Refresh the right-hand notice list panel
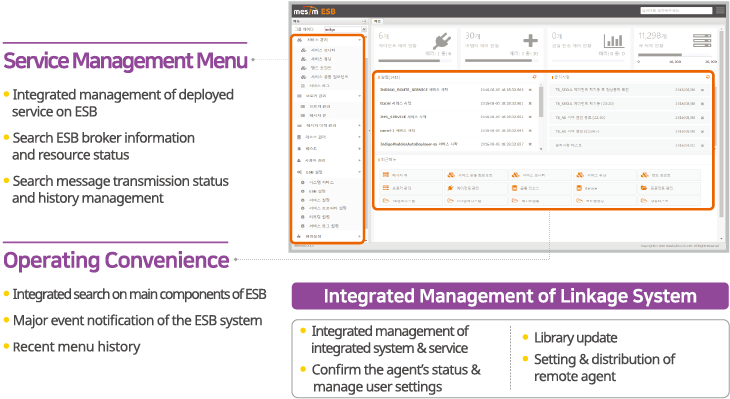This screenshot has width=730, height=399. pos(708,77)
